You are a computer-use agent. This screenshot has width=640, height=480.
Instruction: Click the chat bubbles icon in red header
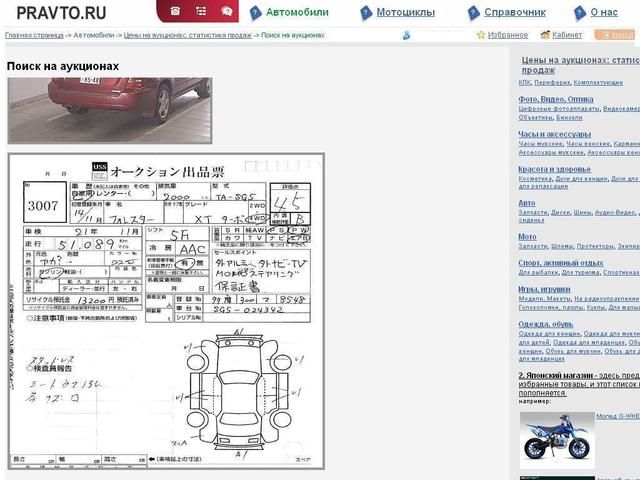227,11
